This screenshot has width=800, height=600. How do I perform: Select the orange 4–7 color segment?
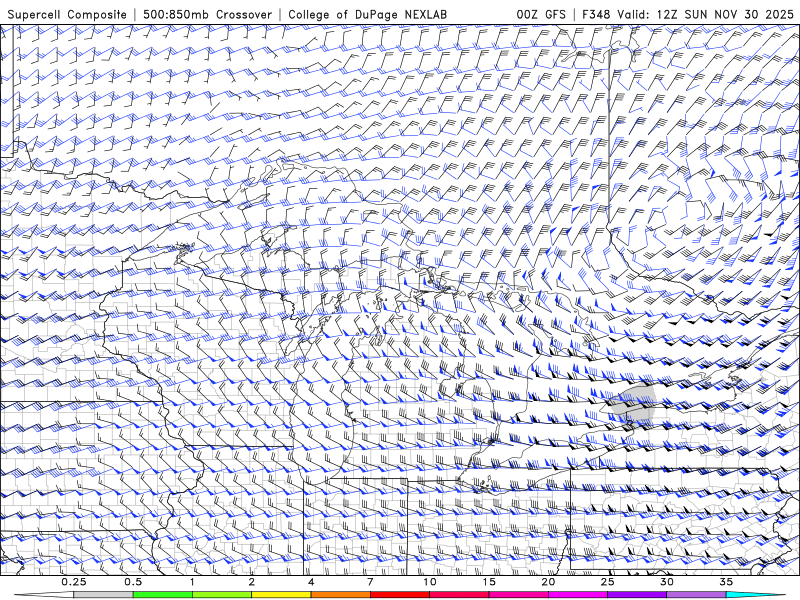340,595
